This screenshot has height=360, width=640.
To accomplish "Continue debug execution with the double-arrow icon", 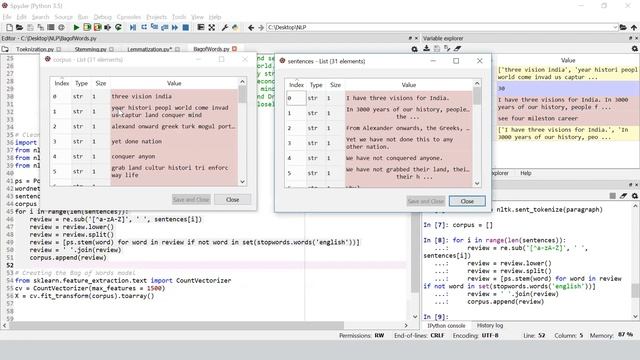I will (175, 27).
